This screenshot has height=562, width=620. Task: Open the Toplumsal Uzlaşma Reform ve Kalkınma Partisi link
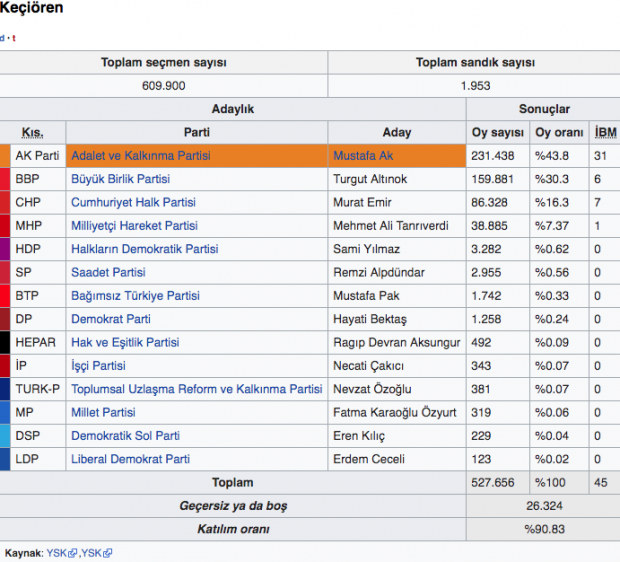(196, 389)
